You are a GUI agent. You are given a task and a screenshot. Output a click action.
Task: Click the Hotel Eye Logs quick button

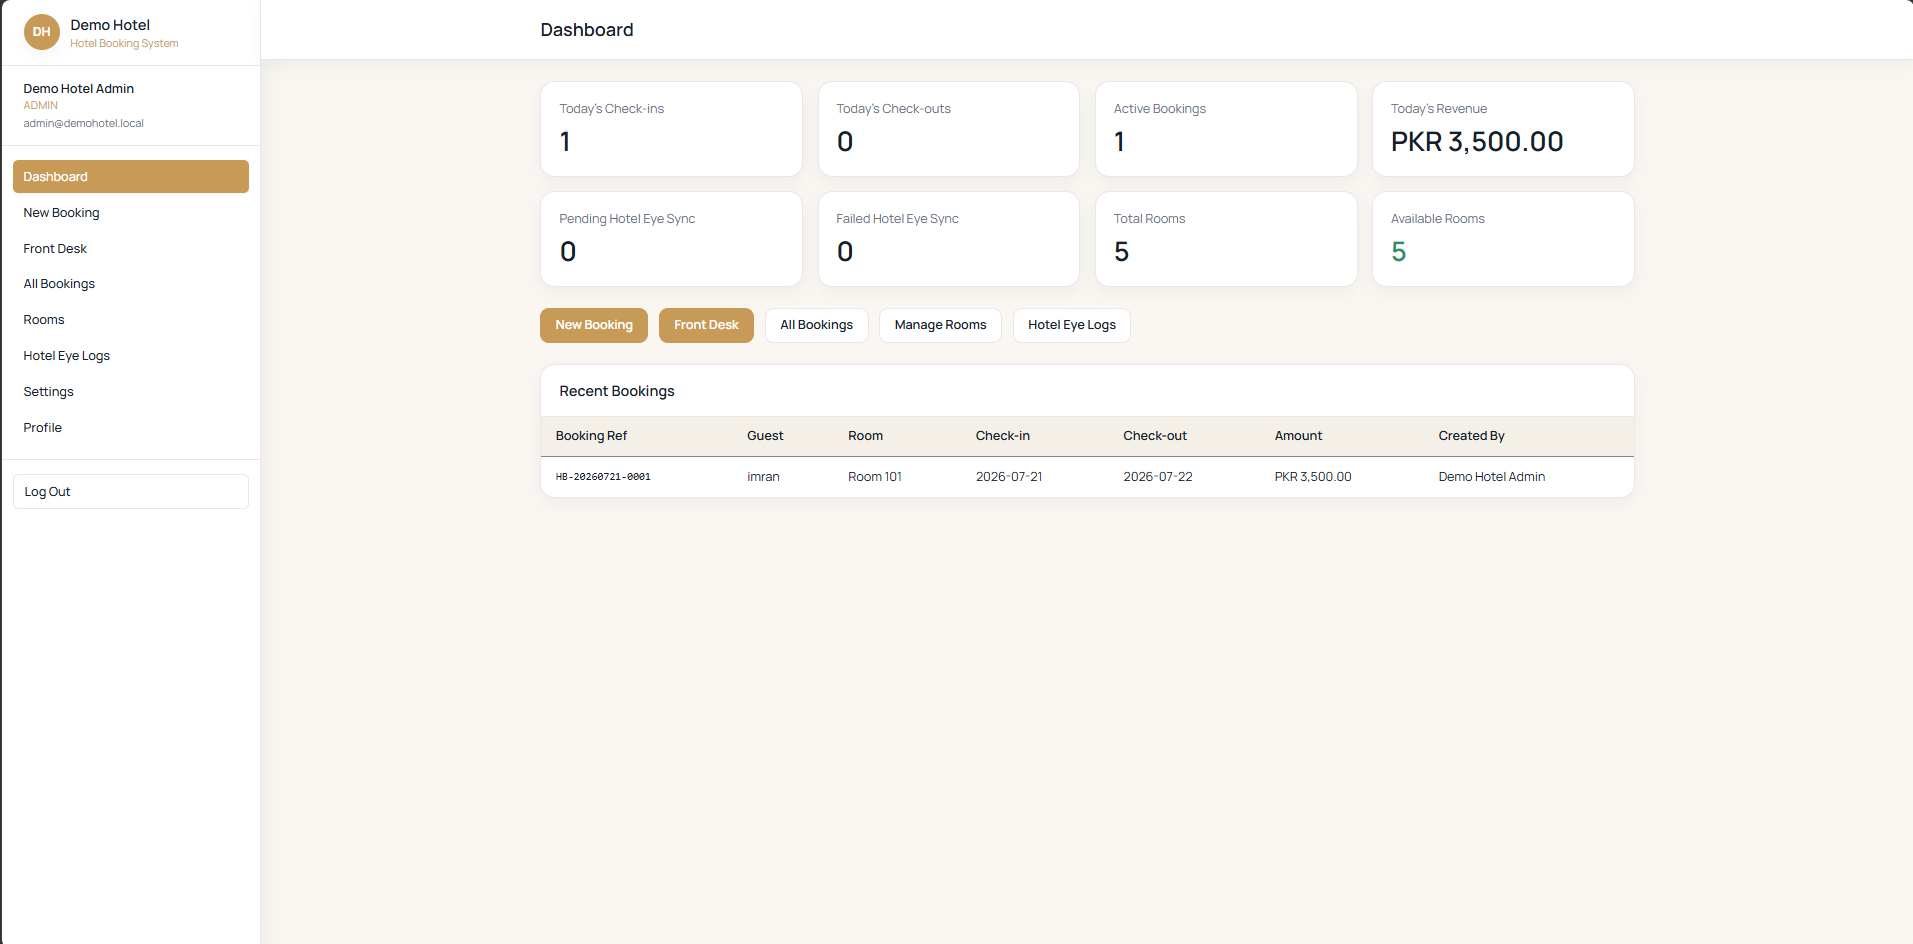click(x=1072, y=325)
